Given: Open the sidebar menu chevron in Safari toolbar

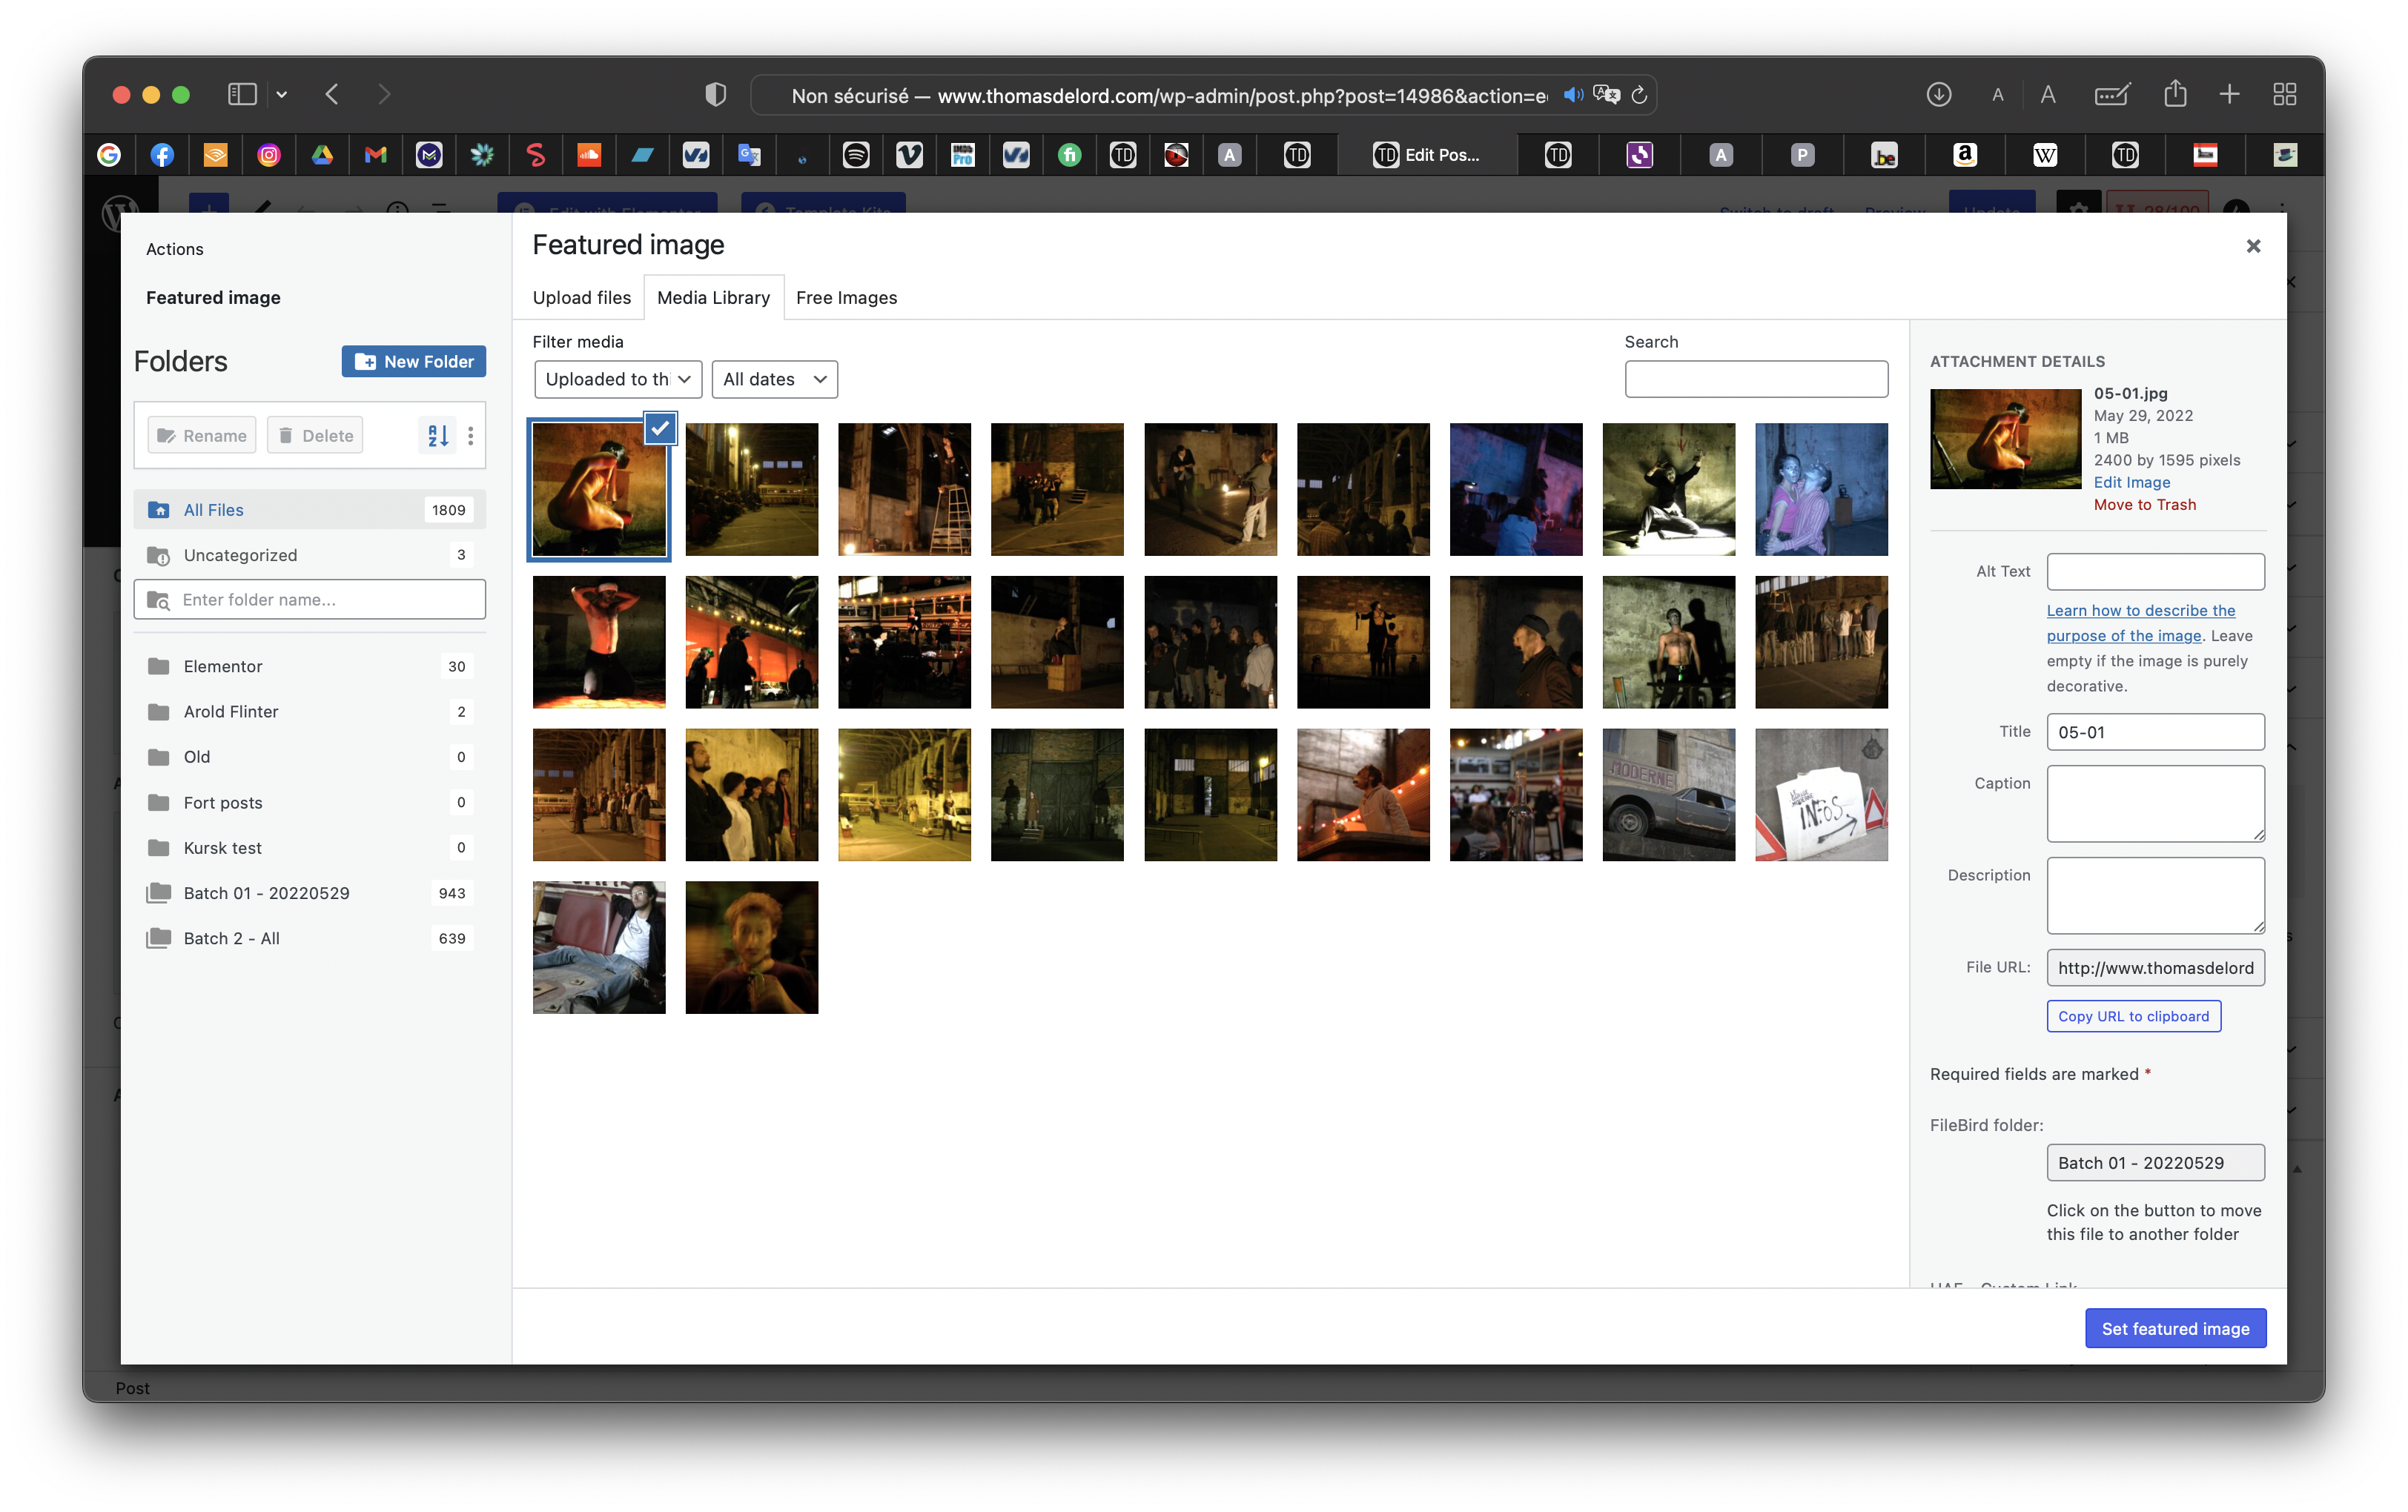Looking at the screenshot, I should [x=282, y=94].
